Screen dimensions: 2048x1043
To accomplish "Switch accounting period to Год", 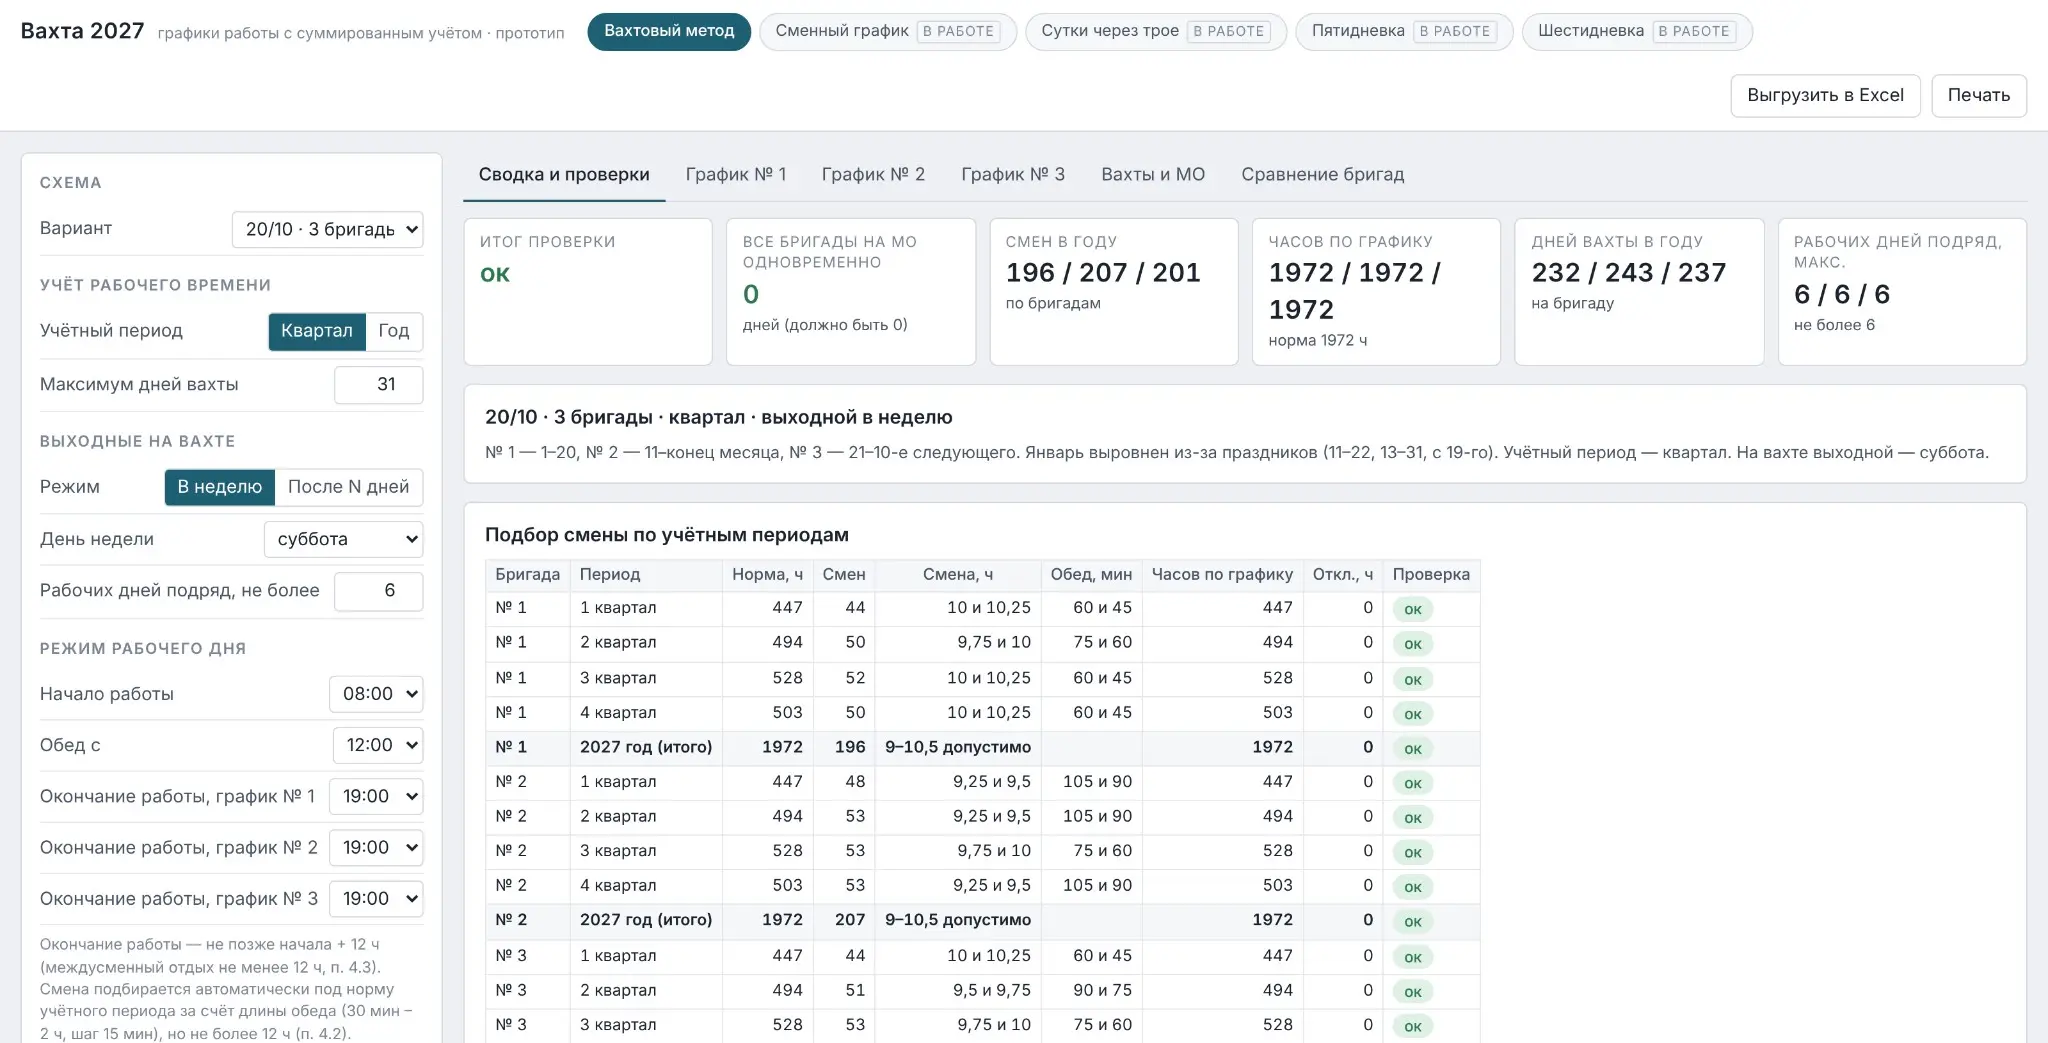I will point(394,331).
